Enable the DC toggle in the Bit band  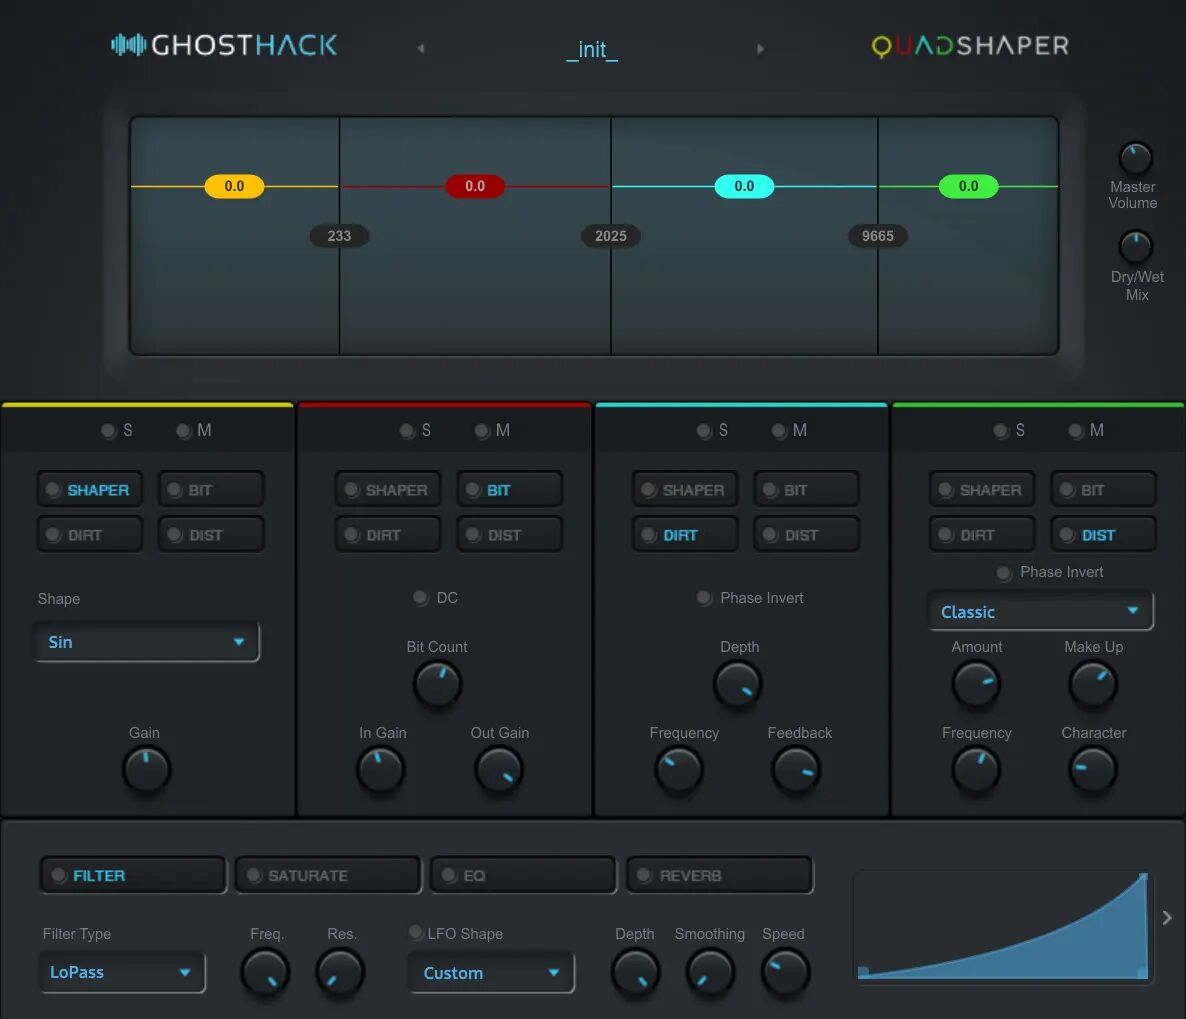(x=420, y=597)
